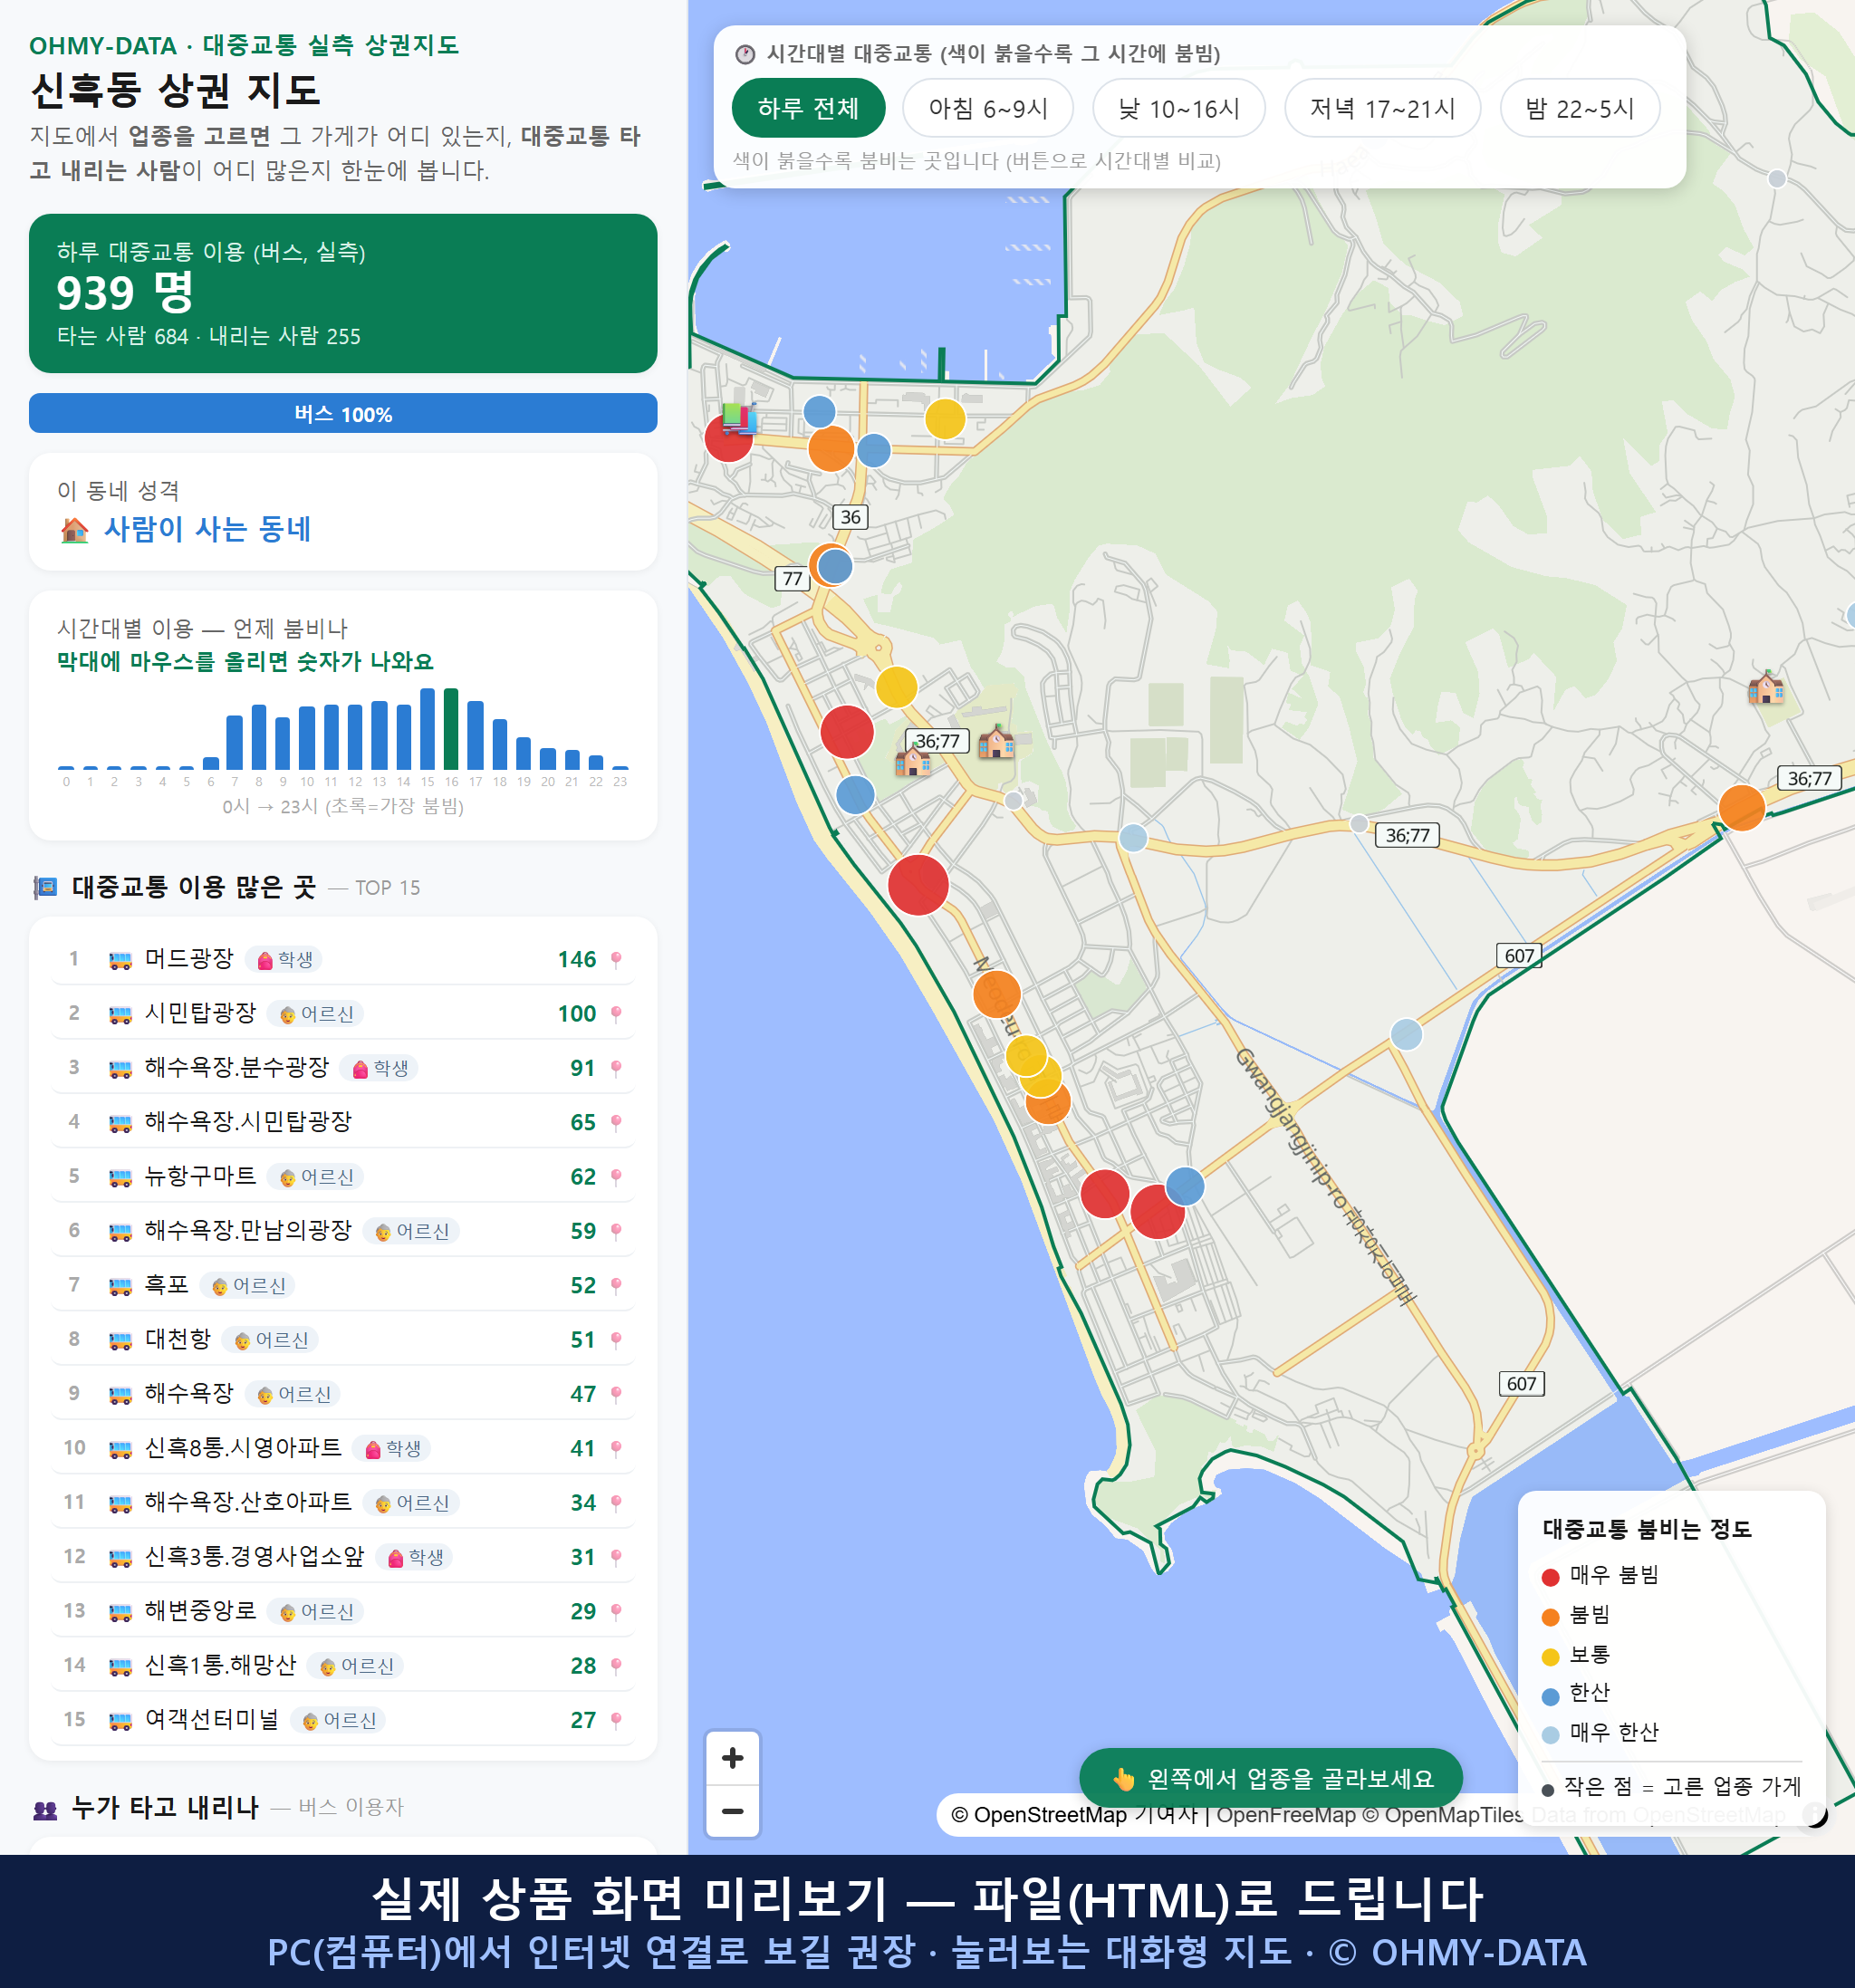Select the 머드광장 list row
Viewport: 1855px width, 1988px height.
[343, 959]
